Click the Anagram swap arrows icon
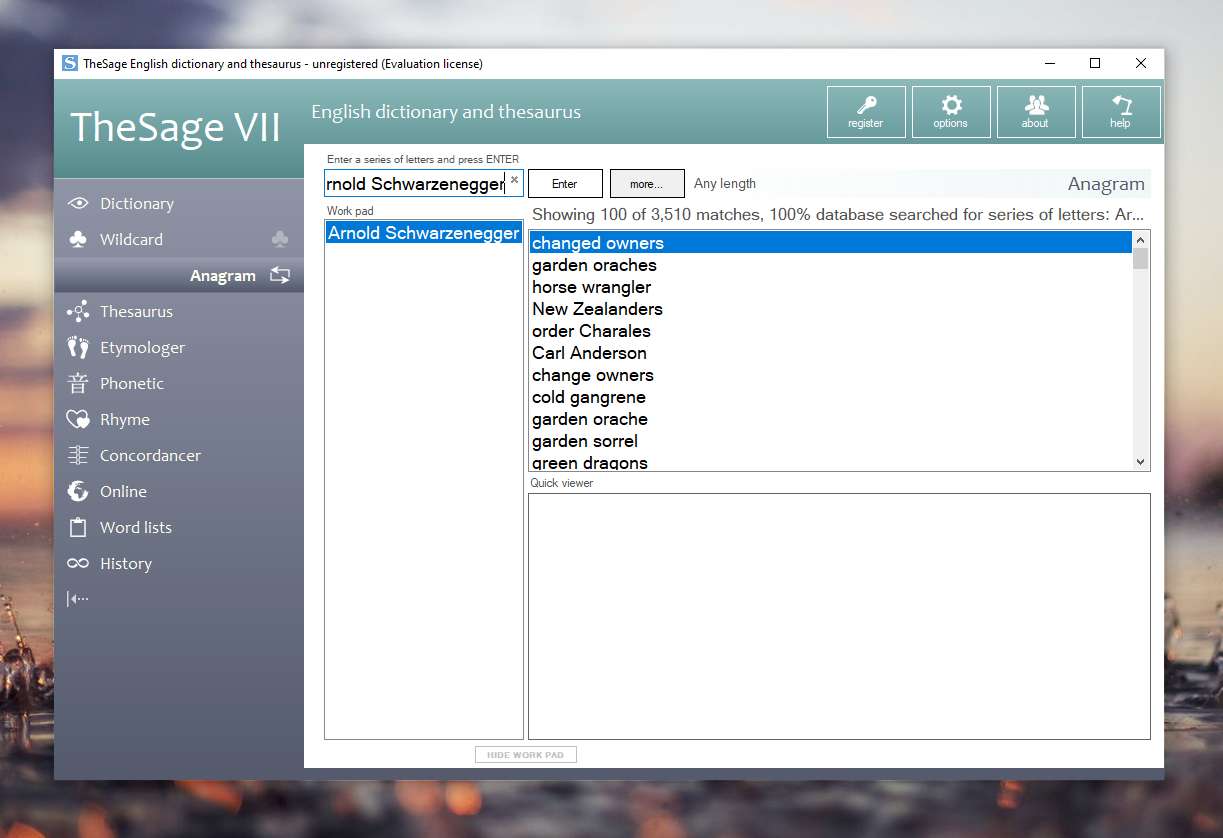This screenshot has width=1223, height=838. click(x=280, y=276)
